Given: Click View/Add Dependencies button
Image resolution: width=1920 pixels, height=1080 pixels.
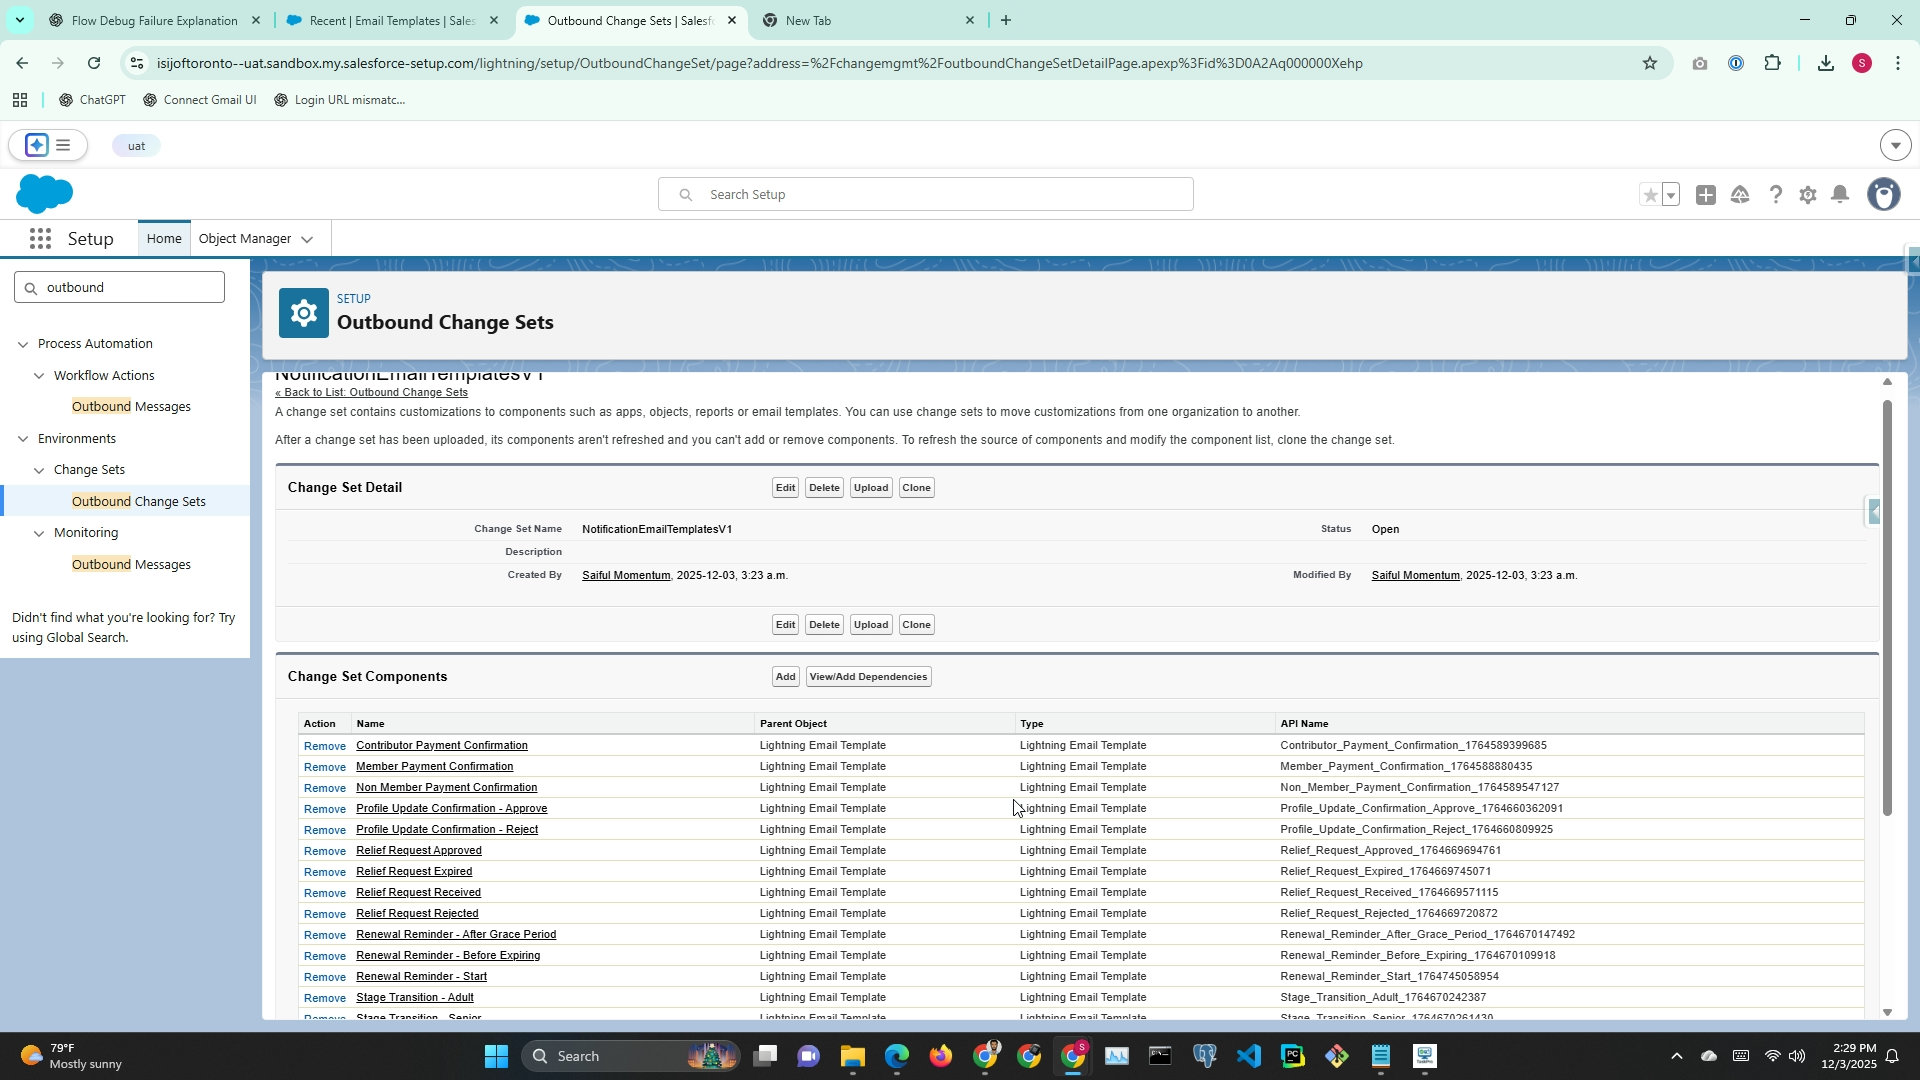Looking at the screenshot, I should pyautogui.click(x=868, y=677).
